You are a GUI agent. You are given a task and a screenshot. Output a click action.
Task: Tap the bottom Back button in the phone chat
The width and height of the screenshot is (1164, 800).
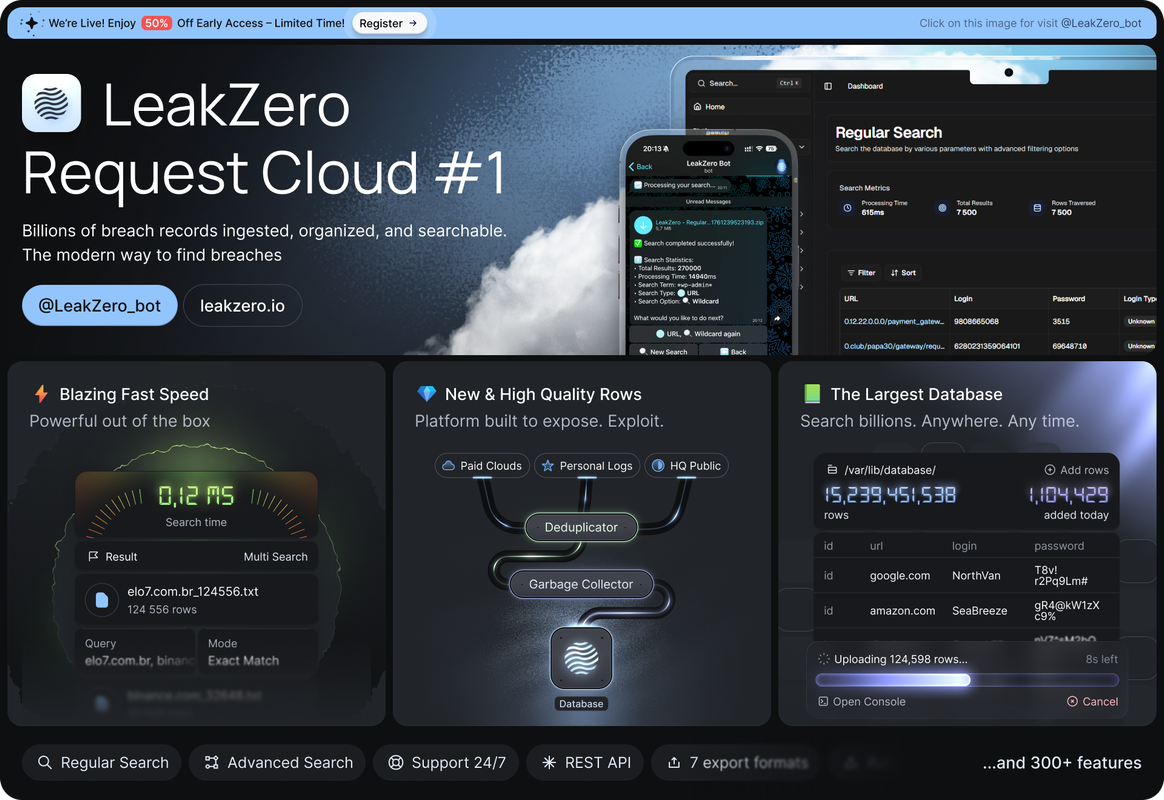733,352
